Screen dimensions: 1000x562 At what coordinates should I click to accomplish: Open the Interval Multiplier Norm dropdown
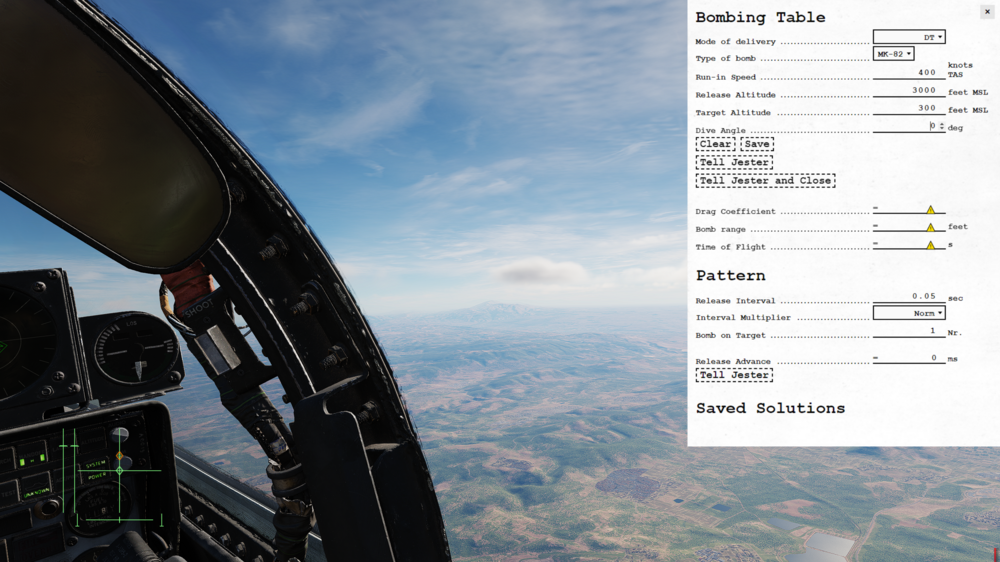coord(909,313)
